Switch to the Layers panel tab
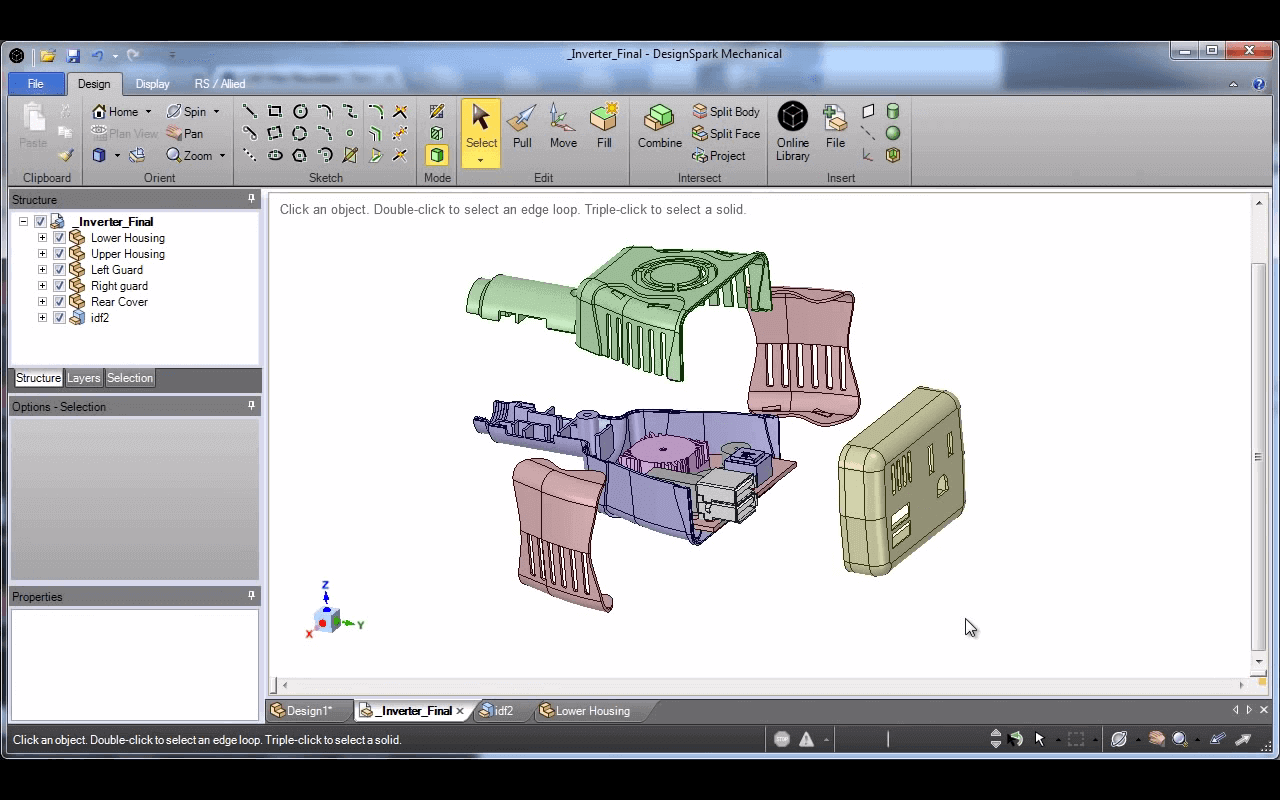This screenshot has width=1280, height=800. 83,378
